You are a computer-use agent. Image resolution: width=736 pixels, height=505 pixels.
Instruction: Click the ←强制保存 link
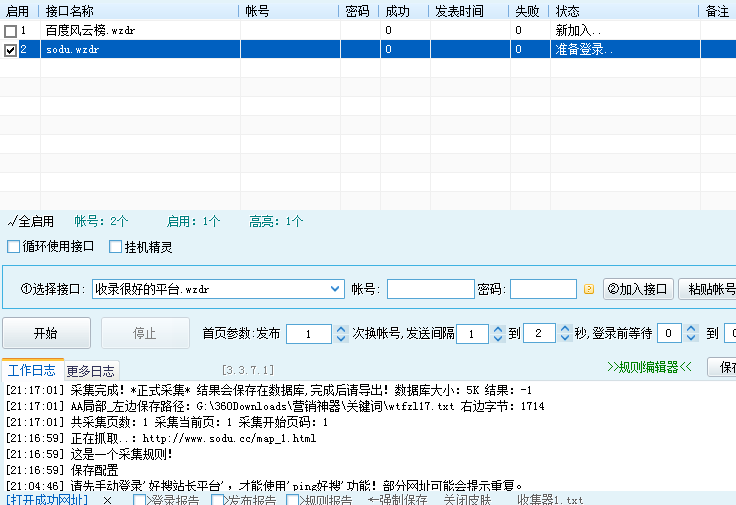coord(398,500)
